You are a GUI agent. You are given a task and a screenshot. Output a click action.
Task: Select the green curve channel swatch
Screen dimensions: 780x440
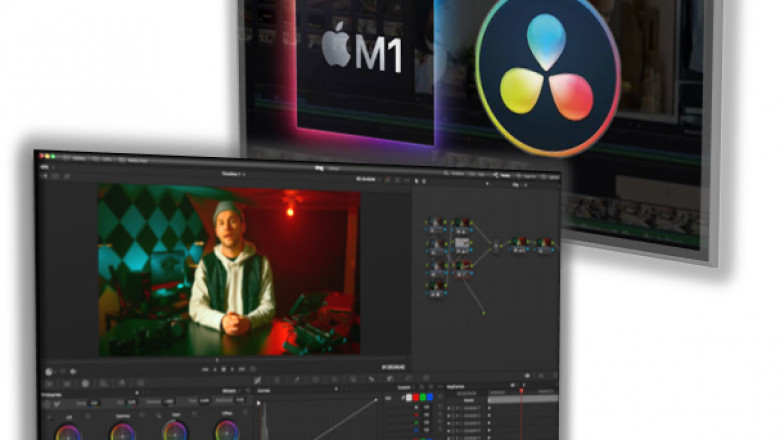click(423, 397)
